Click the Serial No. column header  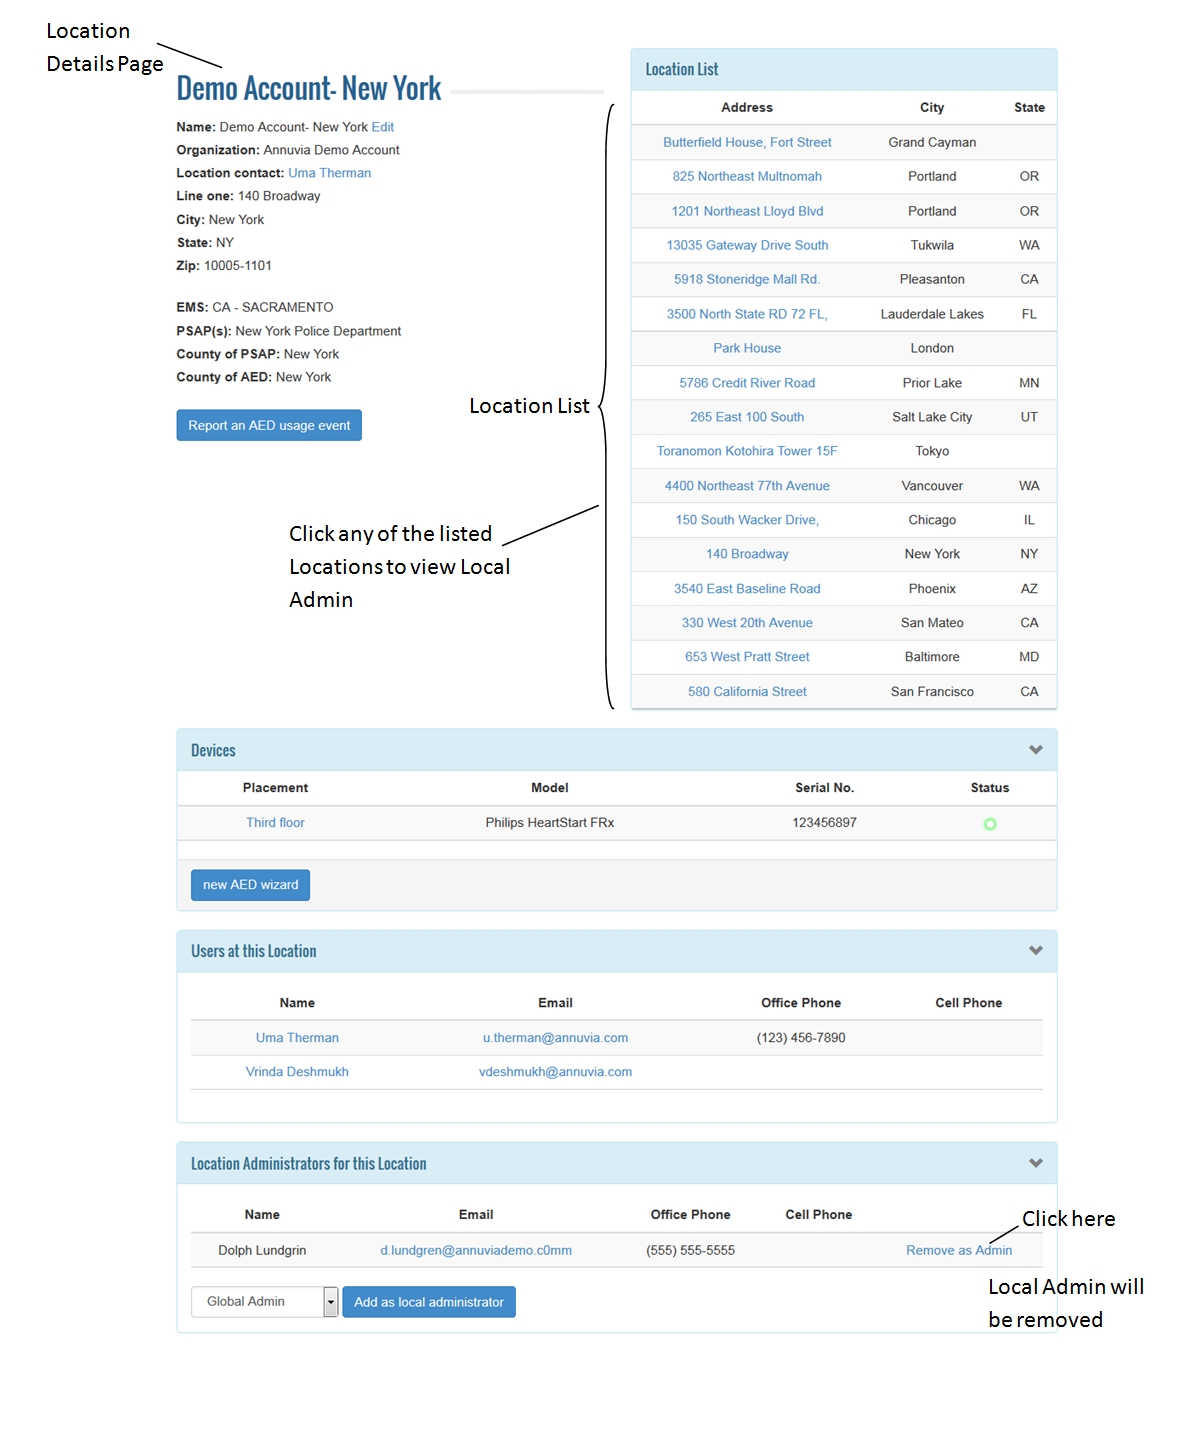[824, 788]
